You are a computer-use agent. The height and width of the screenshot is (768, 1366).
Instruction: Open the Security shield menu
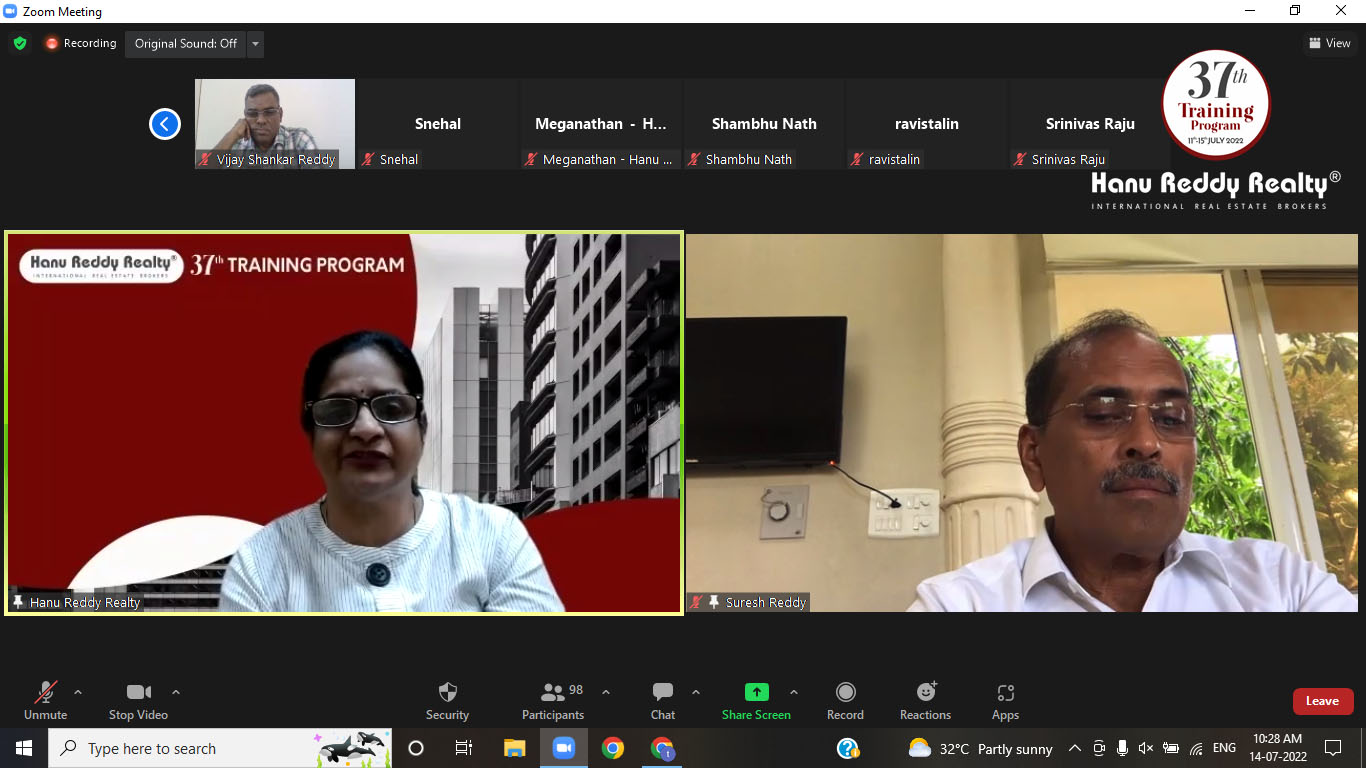coord(447,700)
